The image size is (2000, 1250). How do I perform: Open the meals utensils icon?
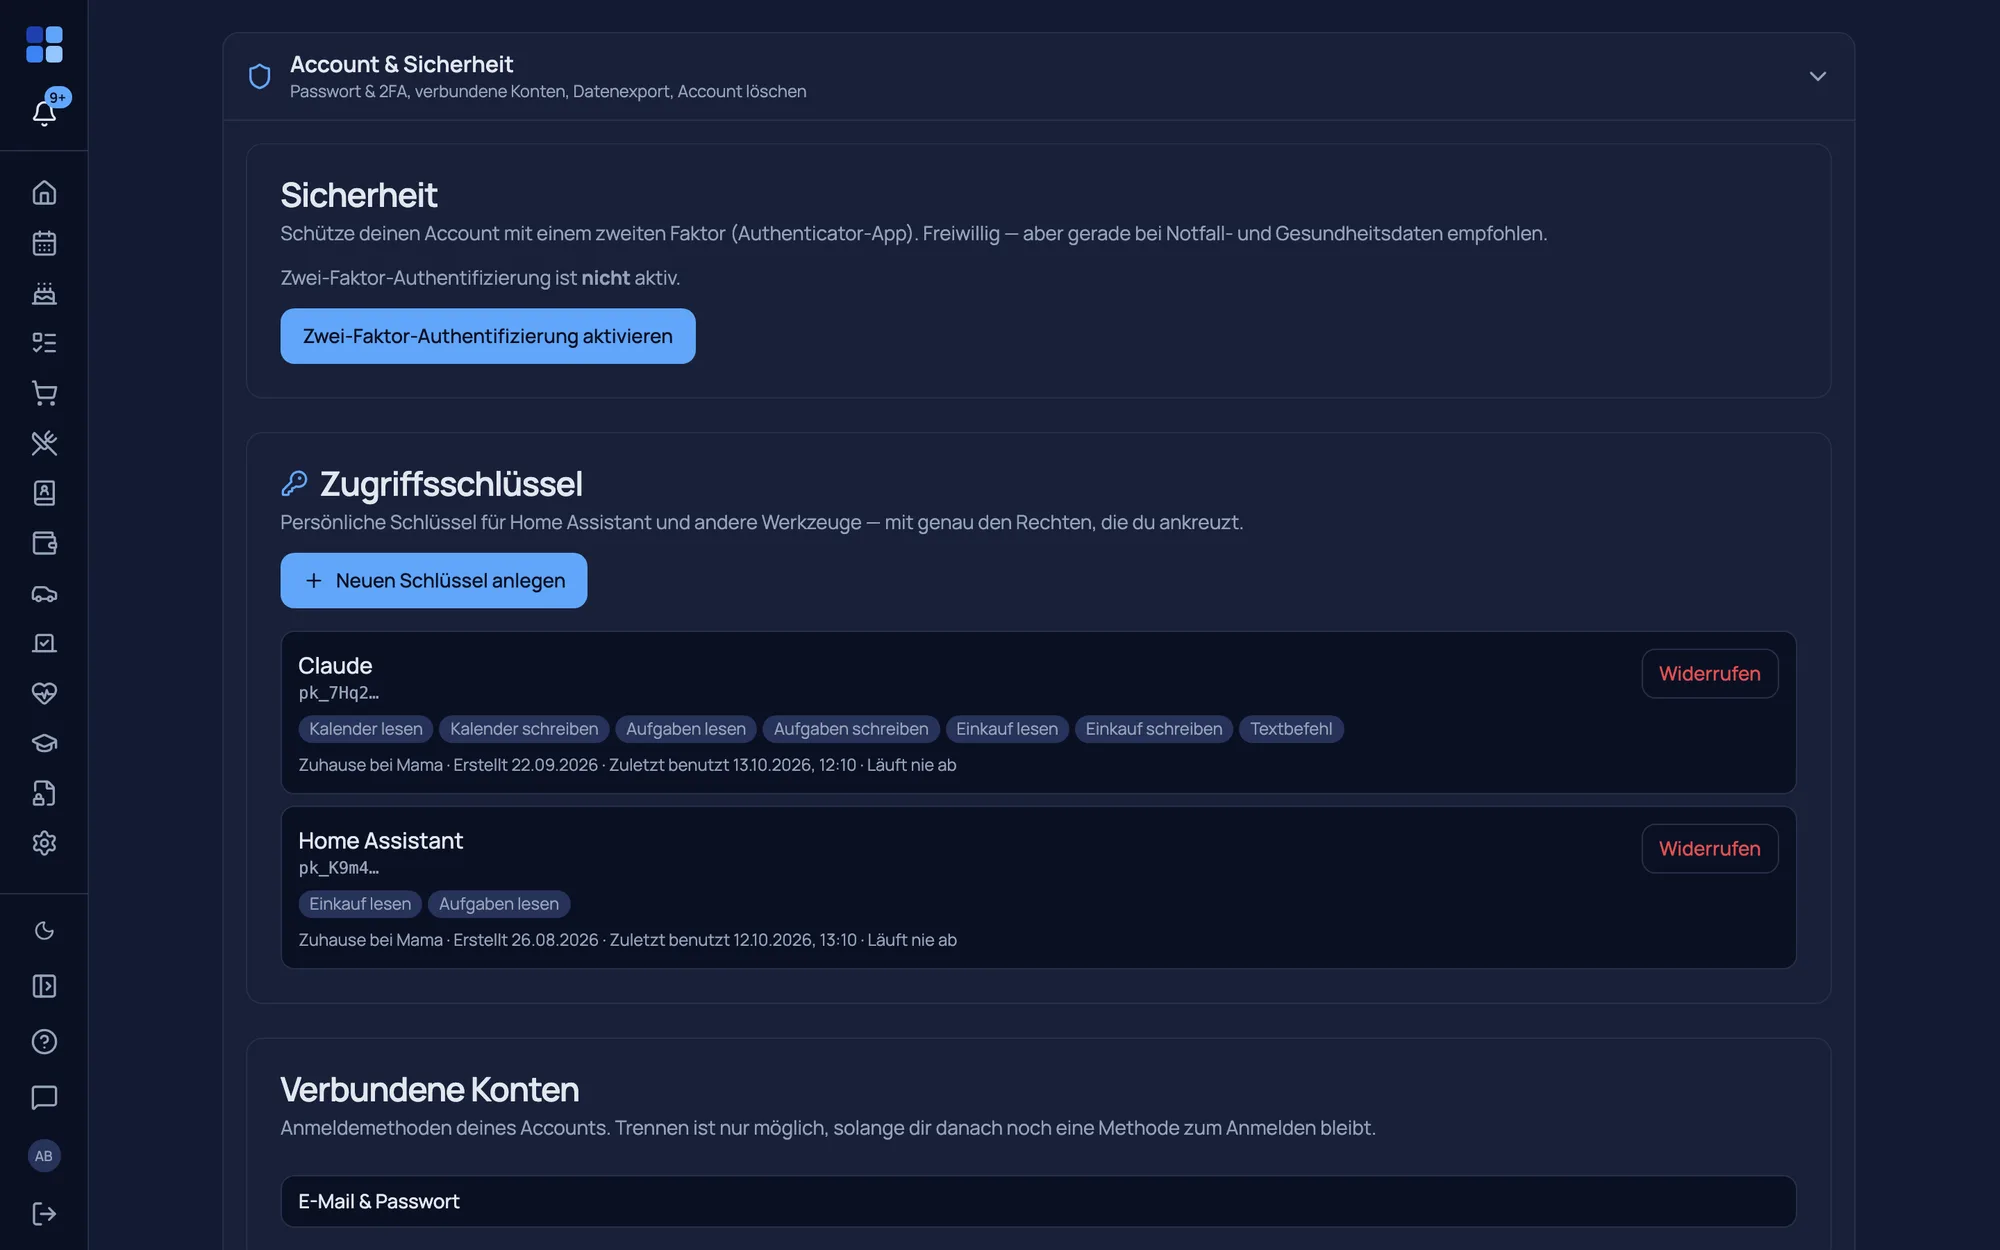(x=44, y=443)
